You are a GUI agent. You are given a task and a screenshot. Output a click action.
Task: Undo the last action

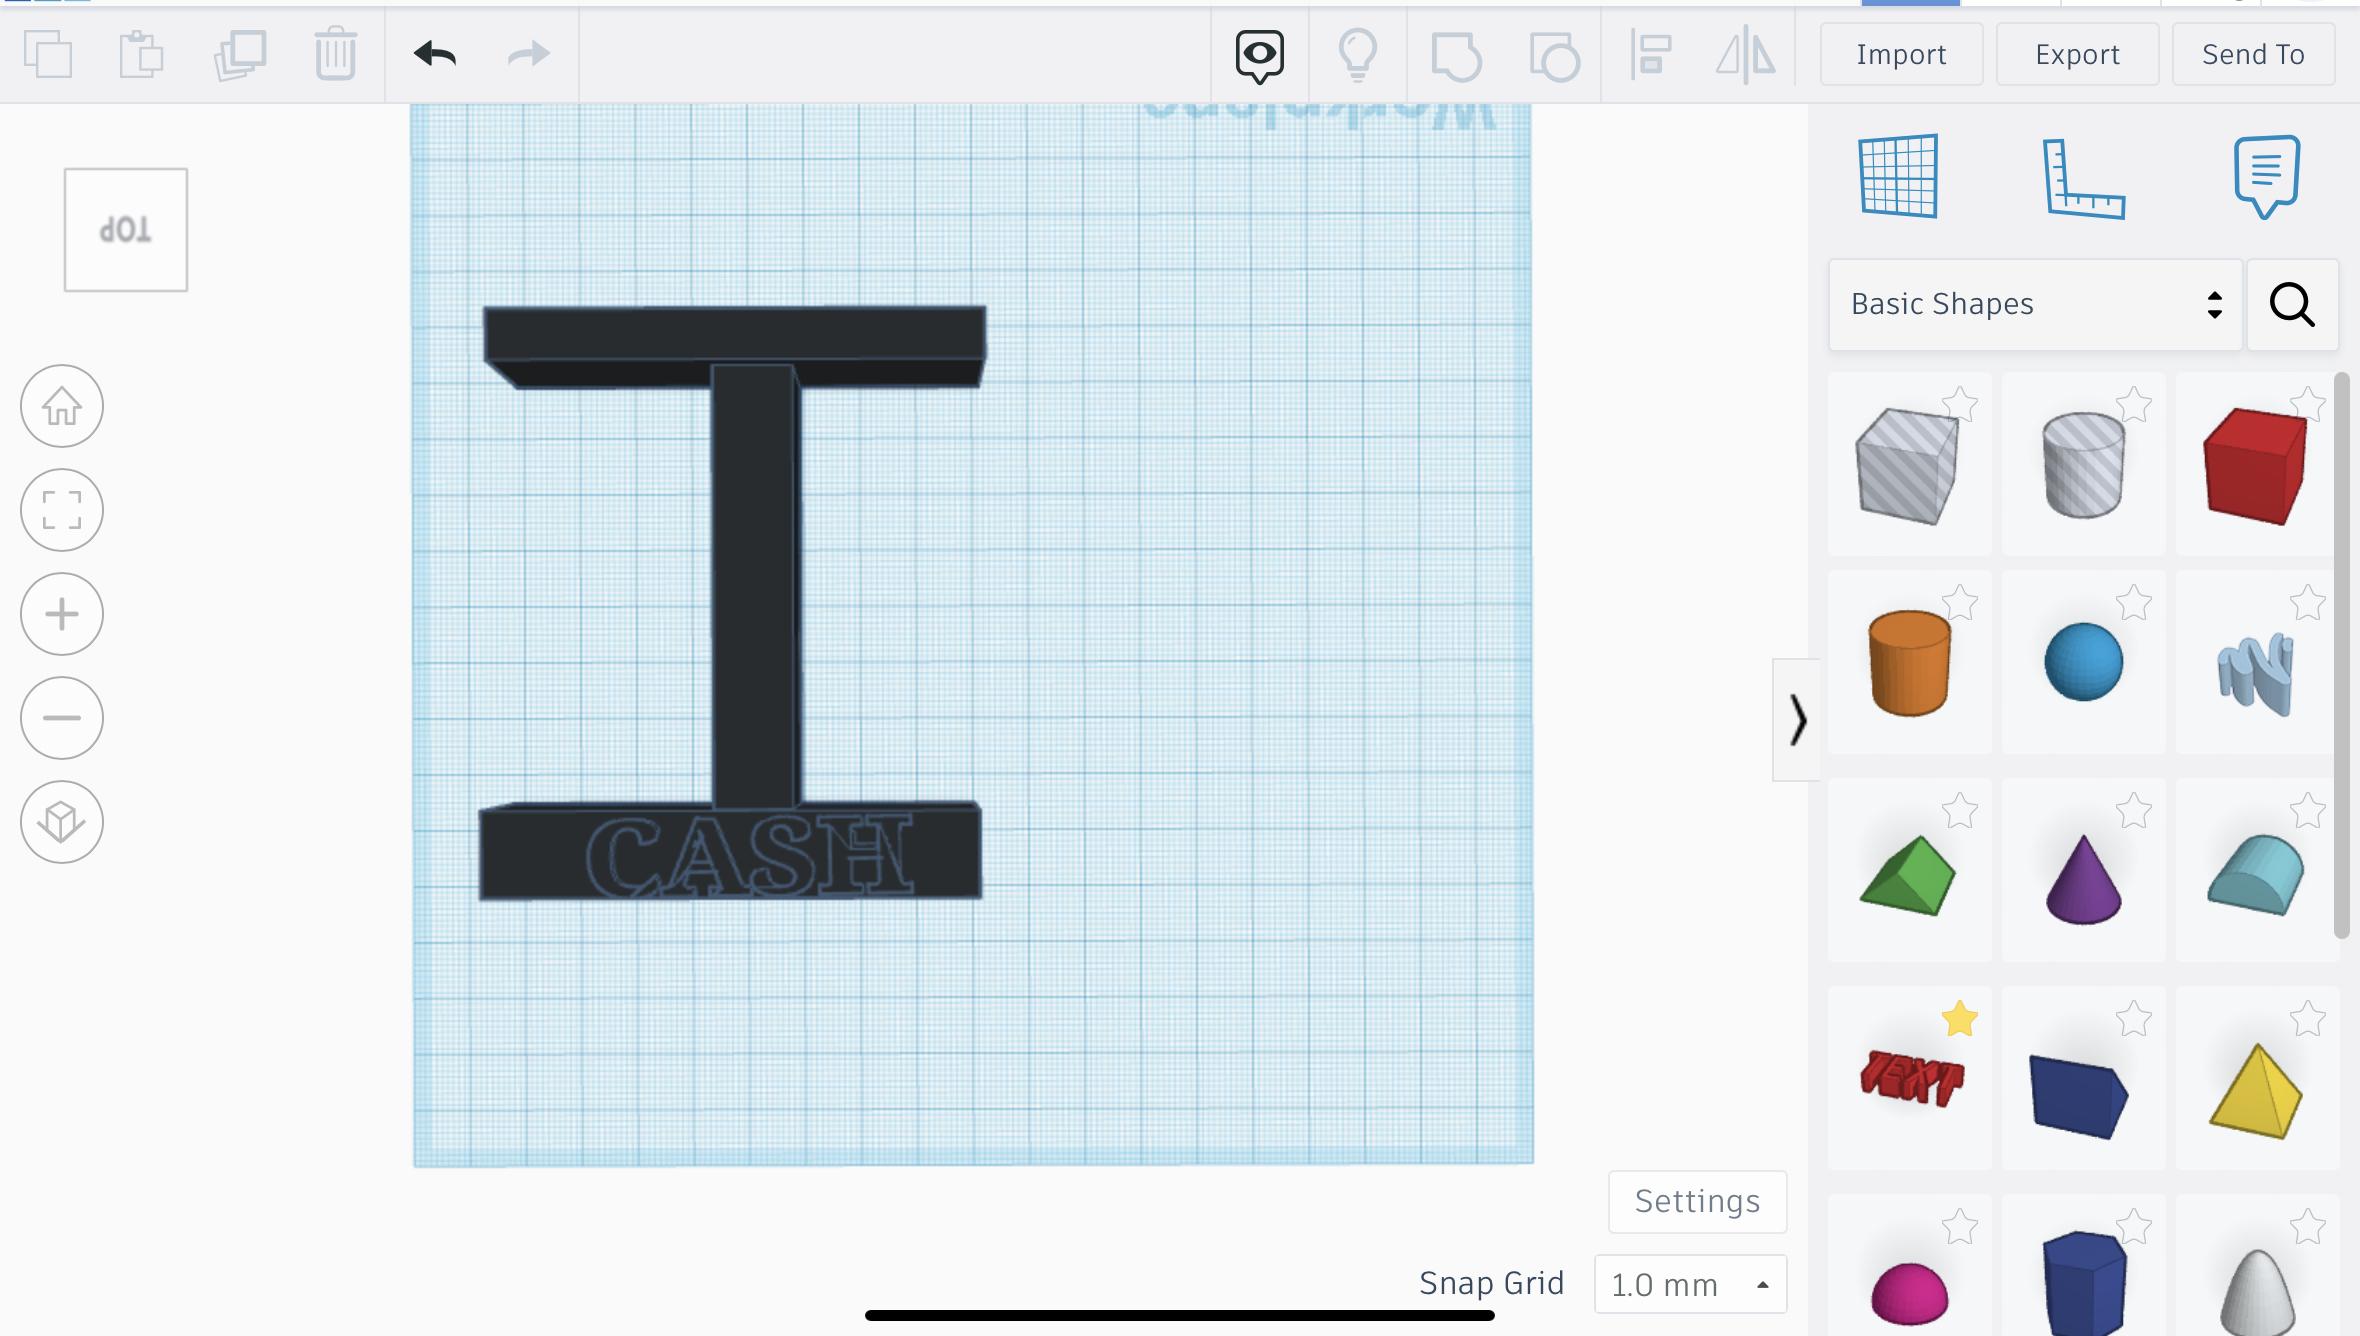(435, 54)
